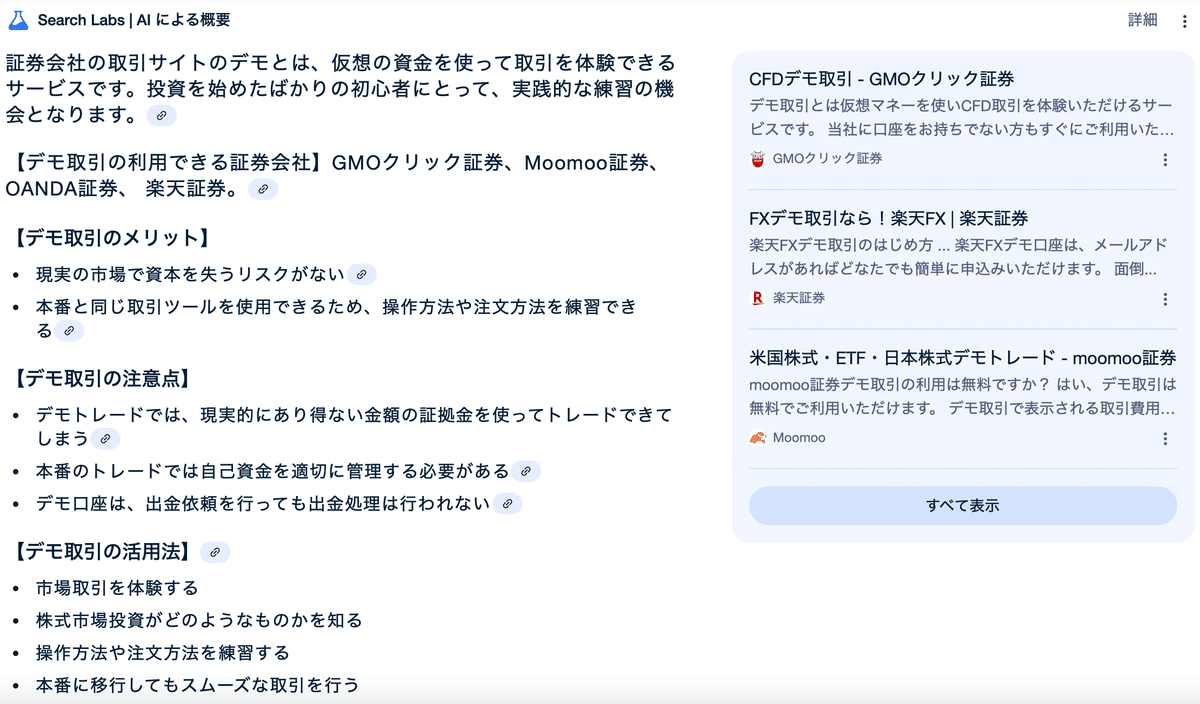Click the GMOクリック証券 favicon on the first card
Viewport: 1200px width, 704px height.
[x=757, y=157]
